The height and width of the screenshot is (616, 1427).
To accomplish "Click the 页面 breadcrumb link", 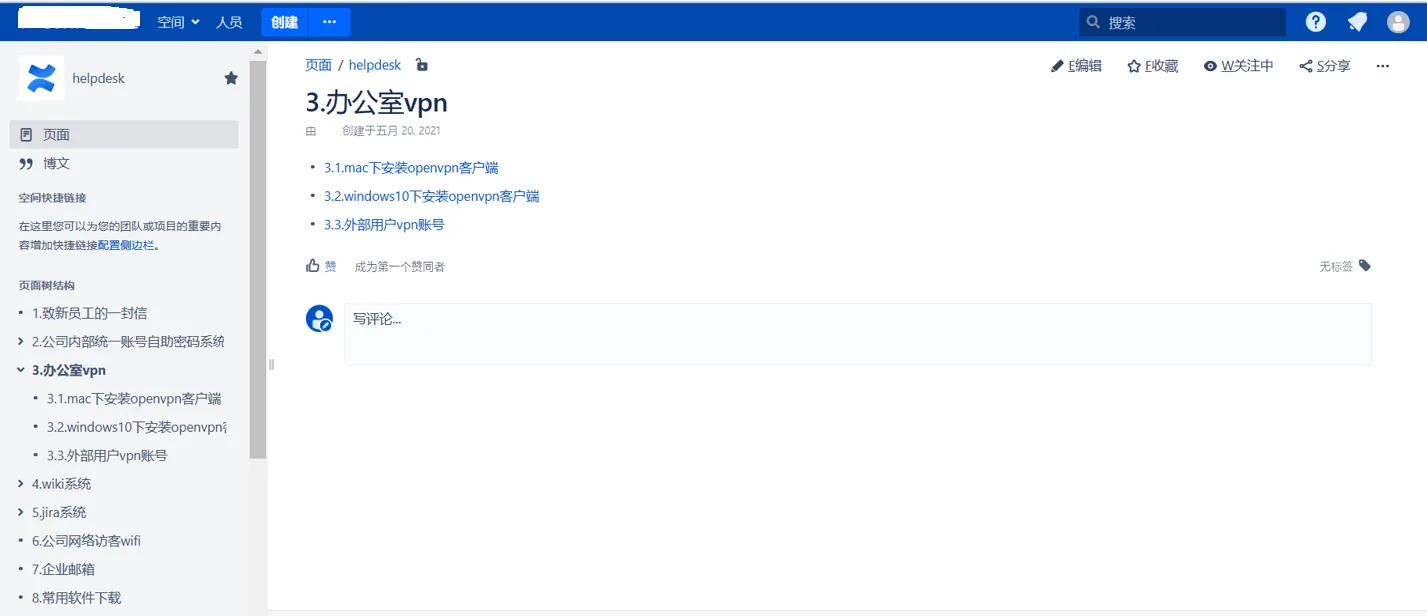I will click(x=318, y=65).
